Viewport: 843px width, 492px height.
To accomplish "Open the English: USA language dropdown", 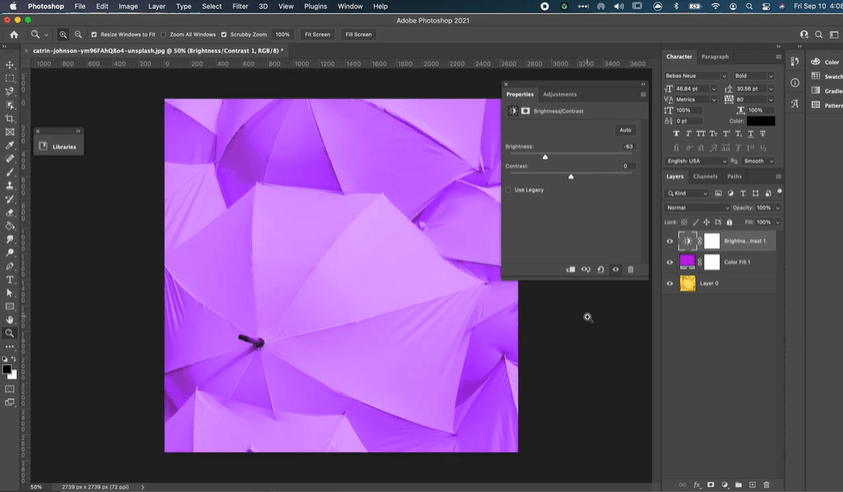I will (696, 161).
